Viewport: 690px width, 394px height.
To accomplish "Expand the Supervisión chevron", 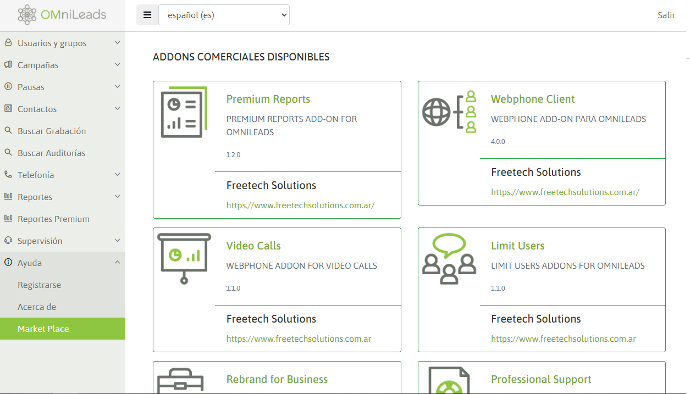I will (x=117, y=240).
